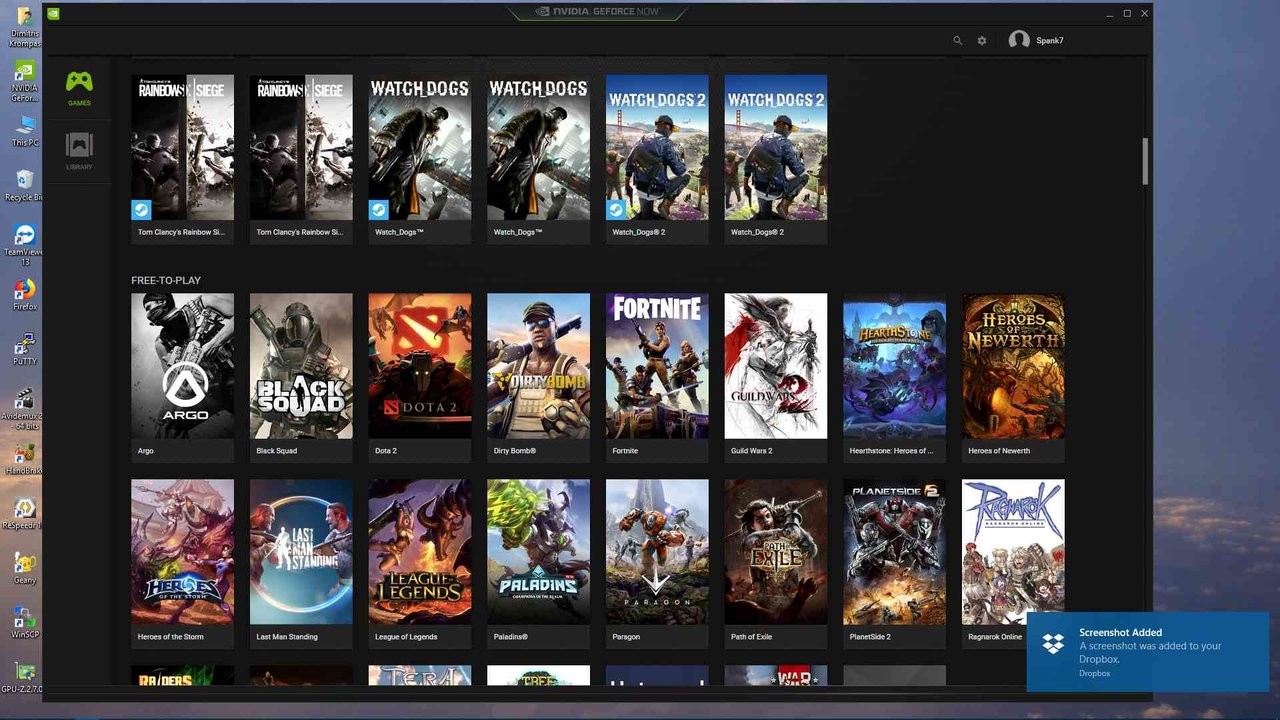This screenshot has width=1280, height=720.
Task: Select the Black Squad game cover
Action: point(301,366)
